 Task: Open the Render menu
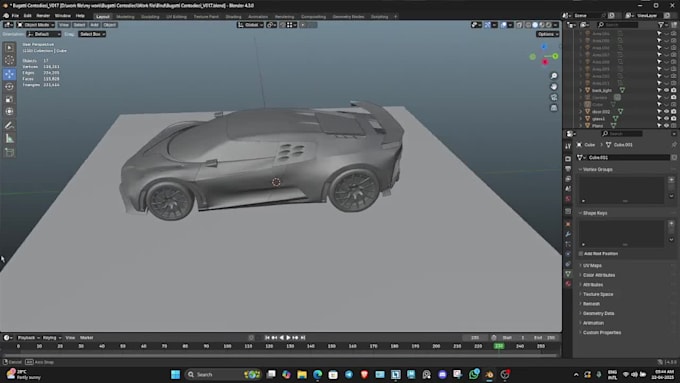click(x=43, y=16)
